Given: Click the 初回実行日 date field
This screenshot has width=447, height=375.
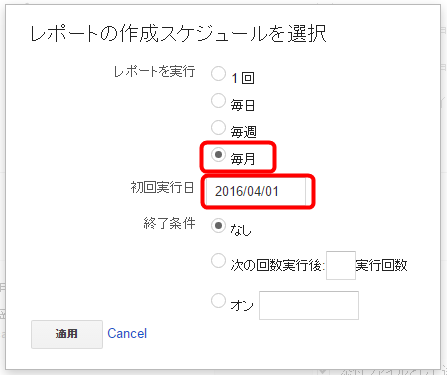Looking at the screenshot, I should pos(256,191).
